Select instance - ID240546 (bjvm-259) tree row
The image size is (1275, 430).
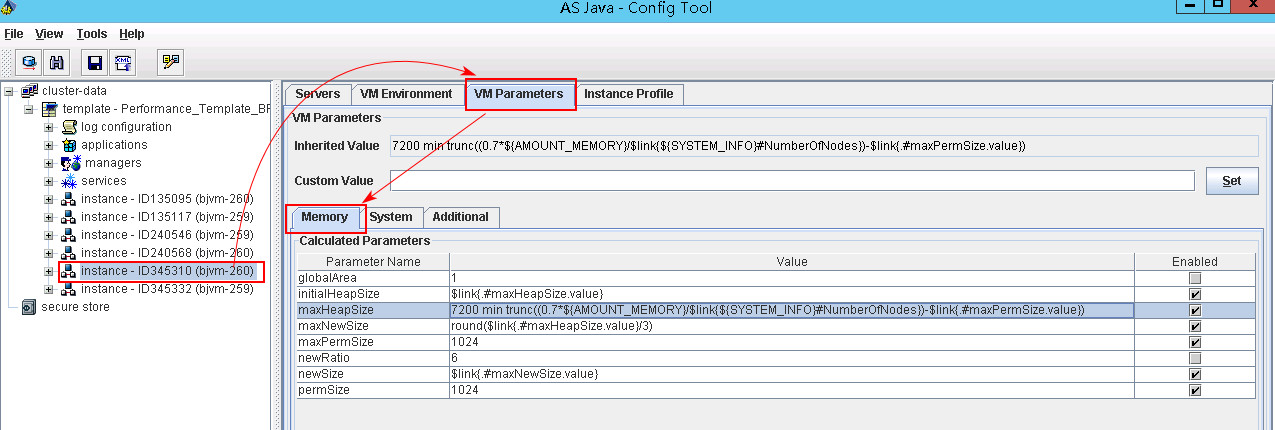point(167,235)
